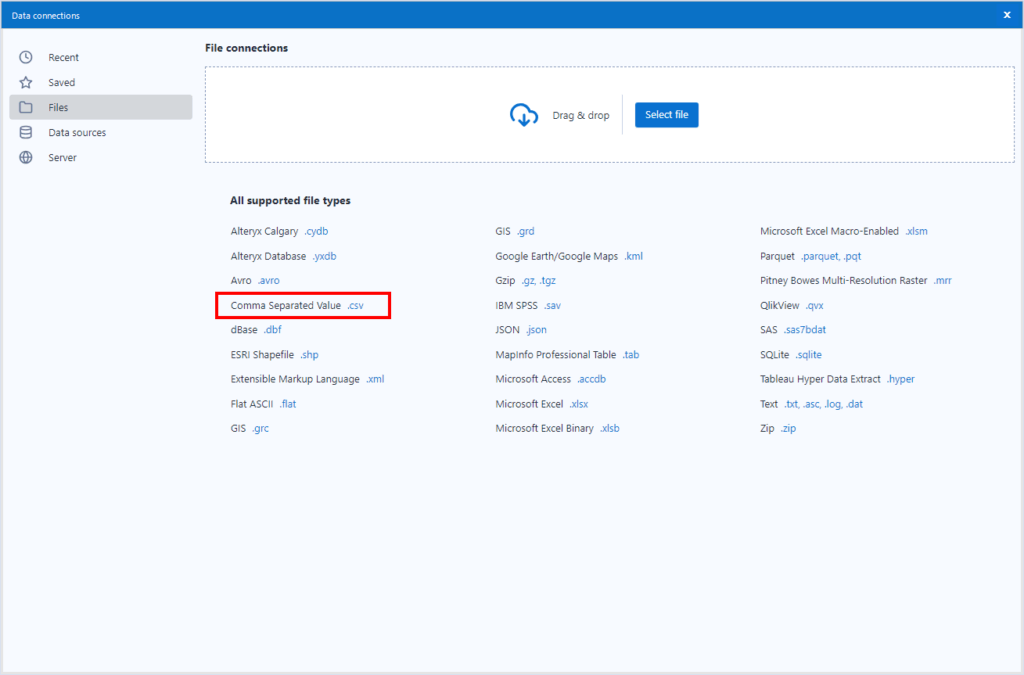Click the Files folder icon in sidebar
This screenshot has width=1024, height=675.
pos(26,108)
